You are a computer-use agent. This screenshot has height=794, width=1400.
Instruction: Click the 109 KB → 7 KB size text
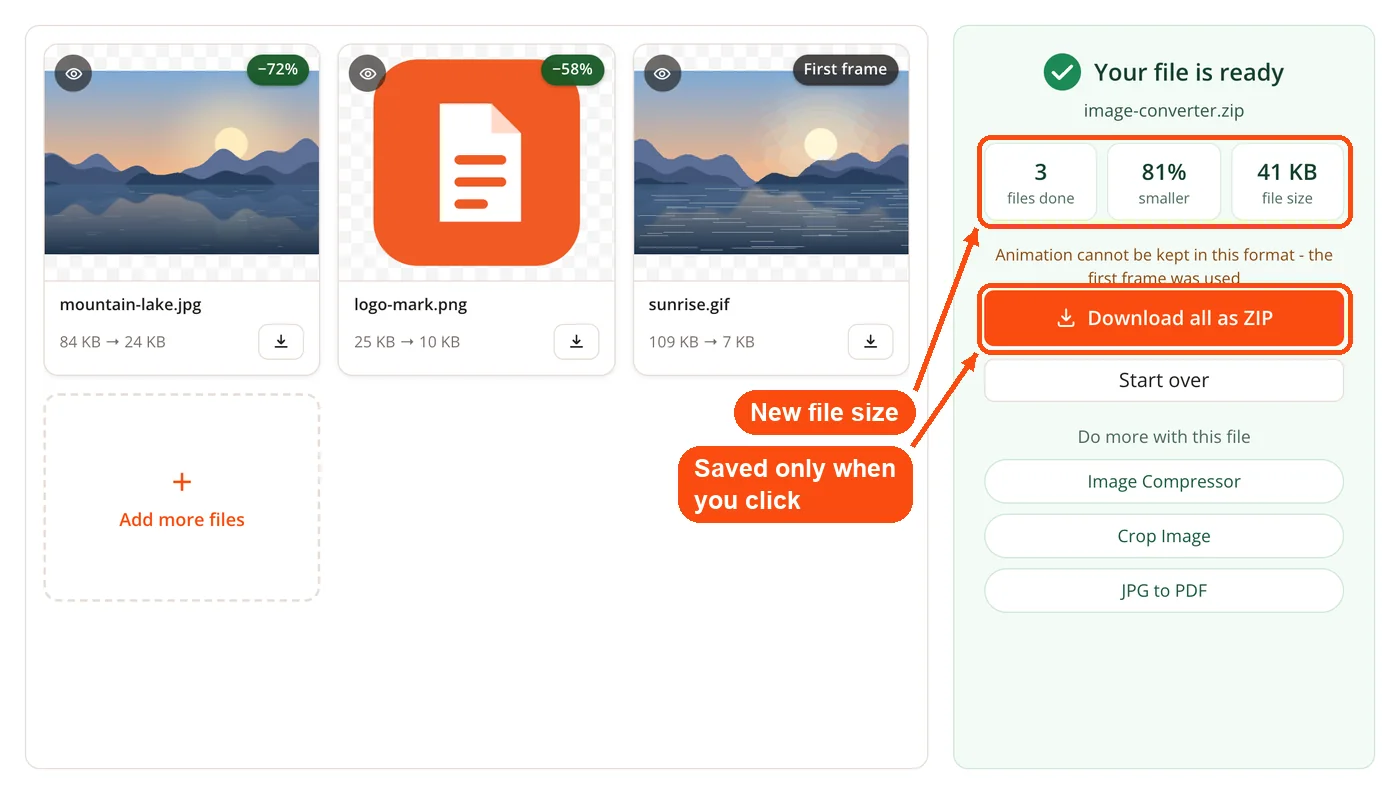pyautogui.click(x=700, y=342)
